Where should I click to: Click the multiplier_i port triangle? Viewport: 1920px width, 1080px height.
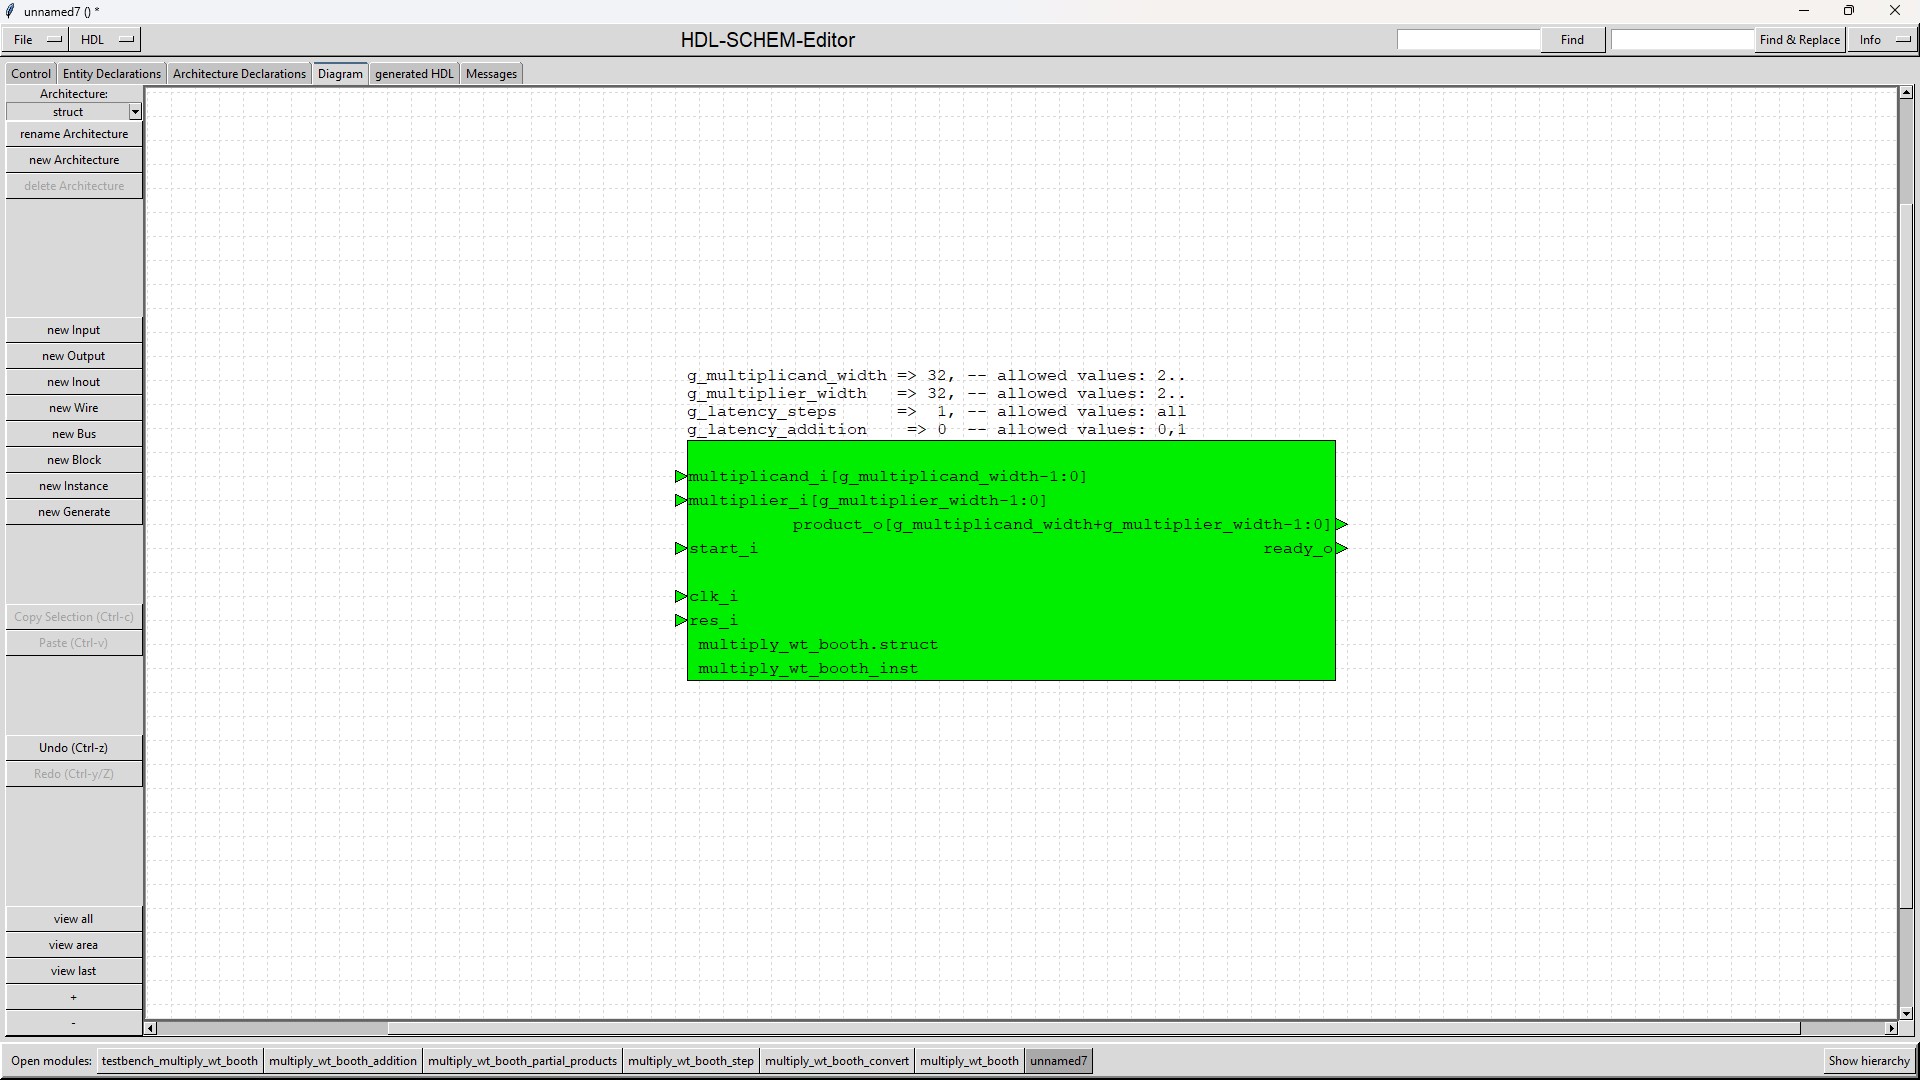click(681, 501)
